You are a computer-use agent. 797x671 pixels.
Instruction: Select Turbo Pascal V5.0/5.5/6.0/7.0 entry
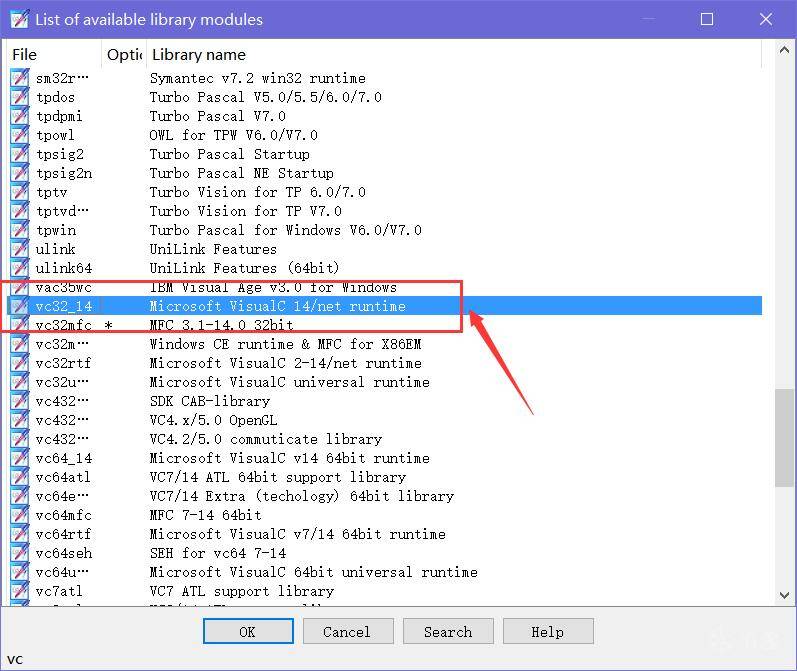[265, 97]
